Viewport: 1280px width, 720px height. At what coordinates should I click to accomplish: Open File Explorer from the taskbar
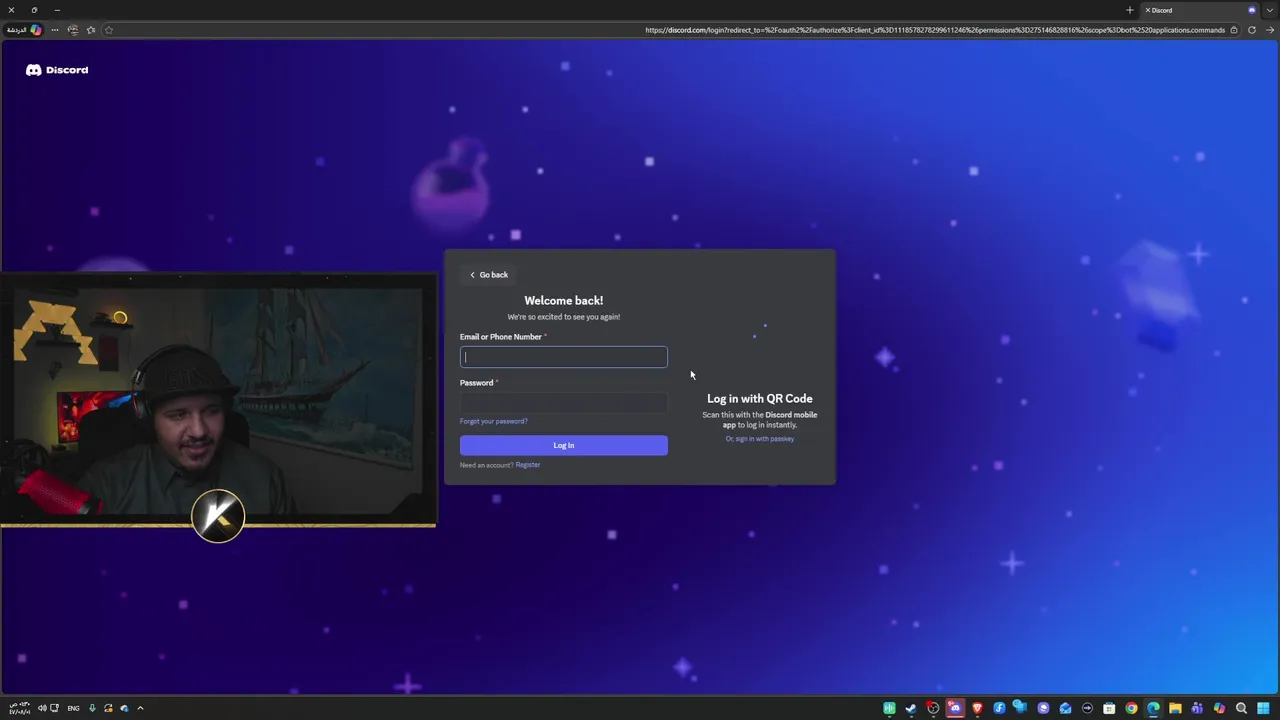pos(1175,708)
